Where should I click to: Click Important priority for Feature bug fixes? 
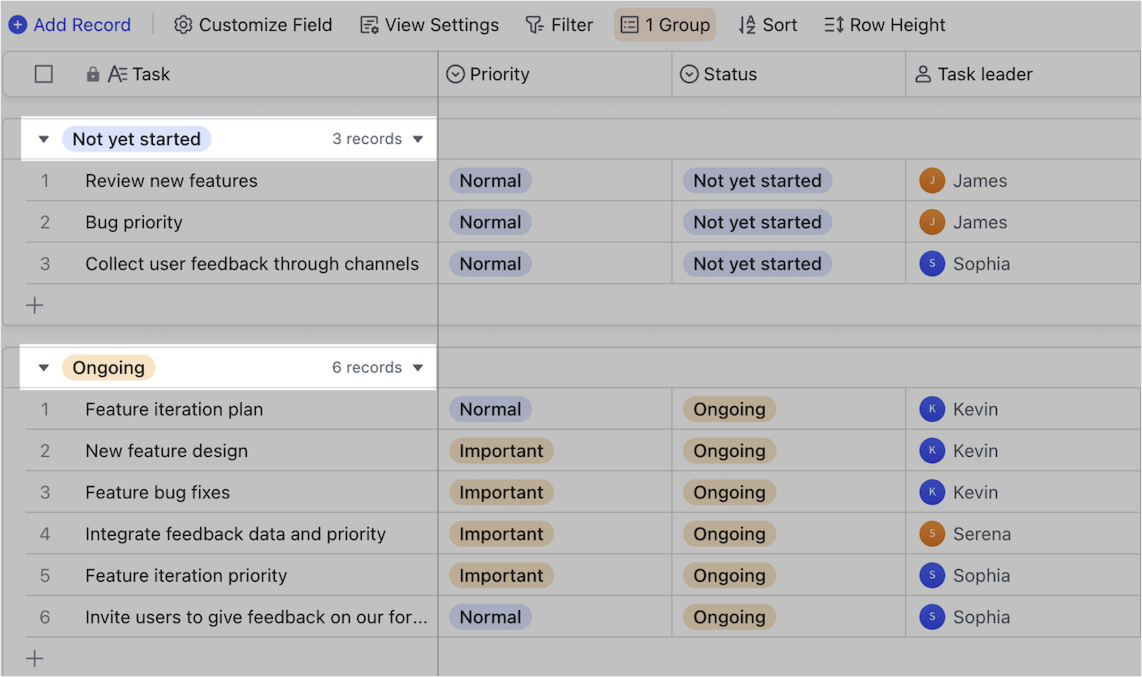pyautogui.click(x=501, y=492)
